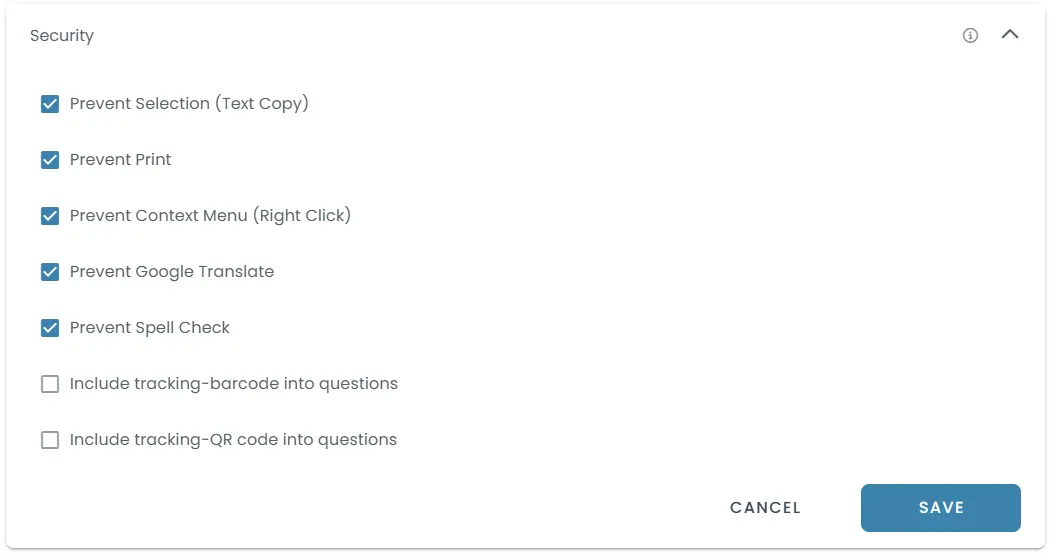Uncheck the Prevent Spell Check checkbox
This screenshot has width=1052, height=554.
(50, 328)
